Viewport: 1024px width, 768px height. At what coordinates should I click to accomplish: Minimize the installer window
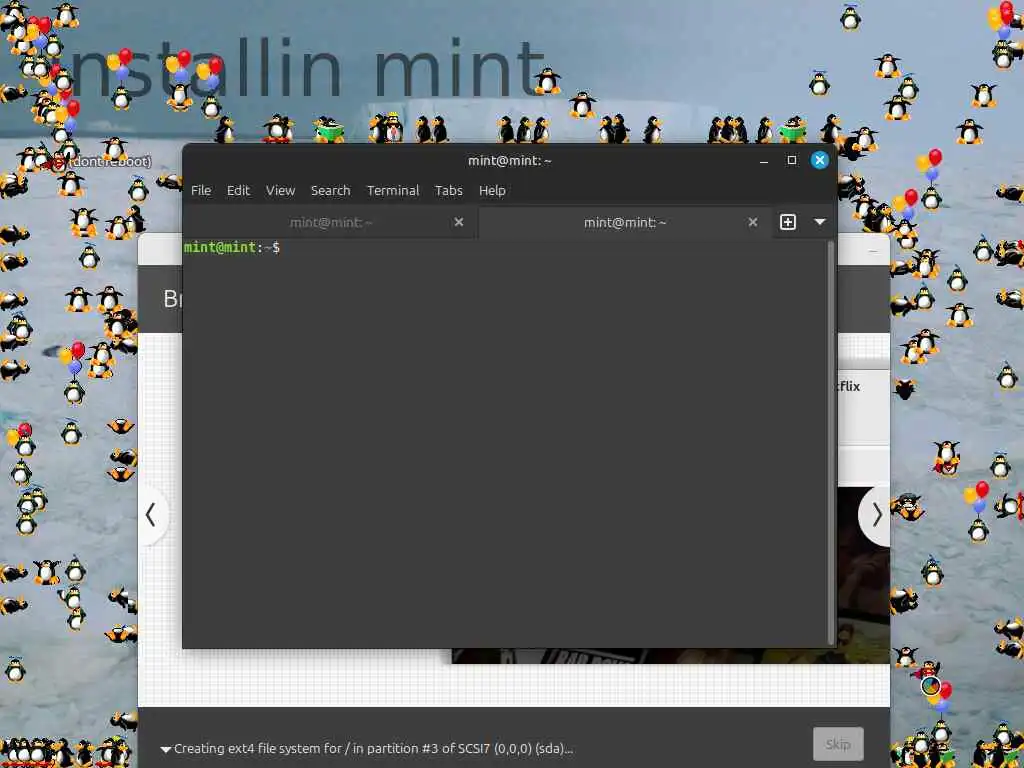(x=873, y=251)
